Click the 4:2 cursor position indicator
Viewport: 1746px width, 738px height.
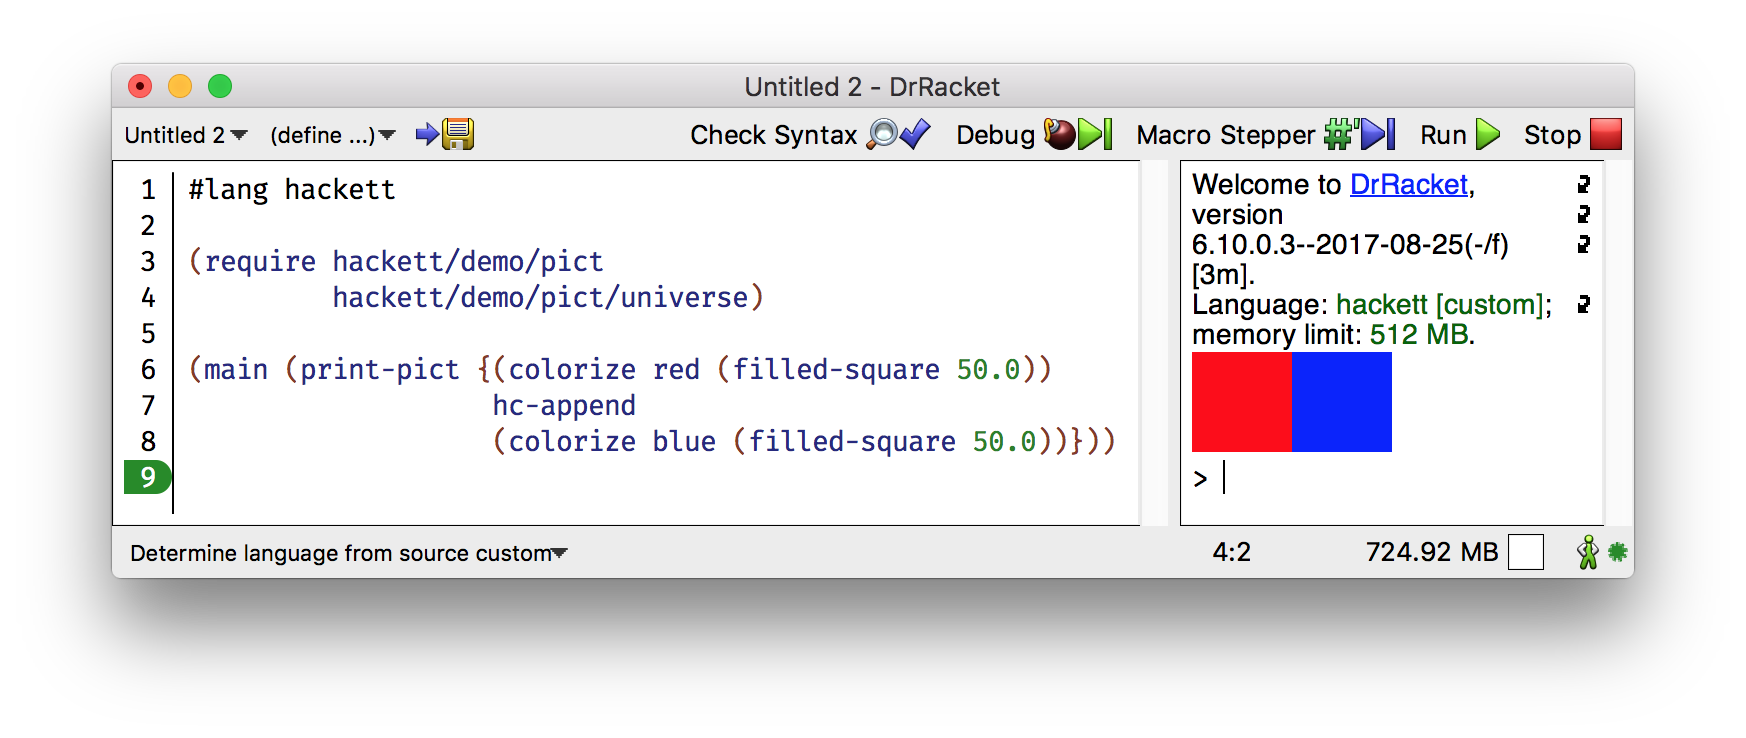[x=1232, y=552]
